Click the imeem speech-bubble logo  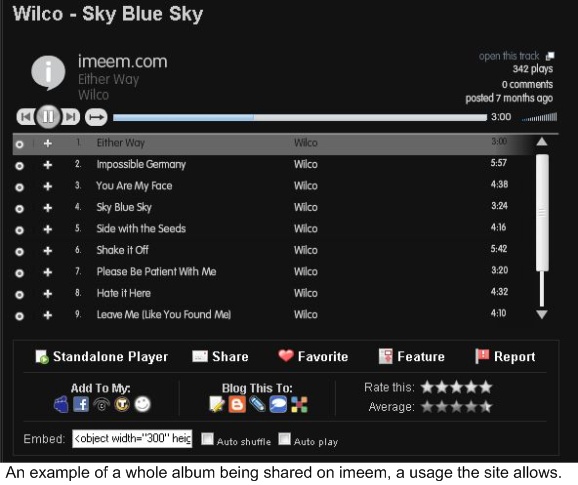48,73
